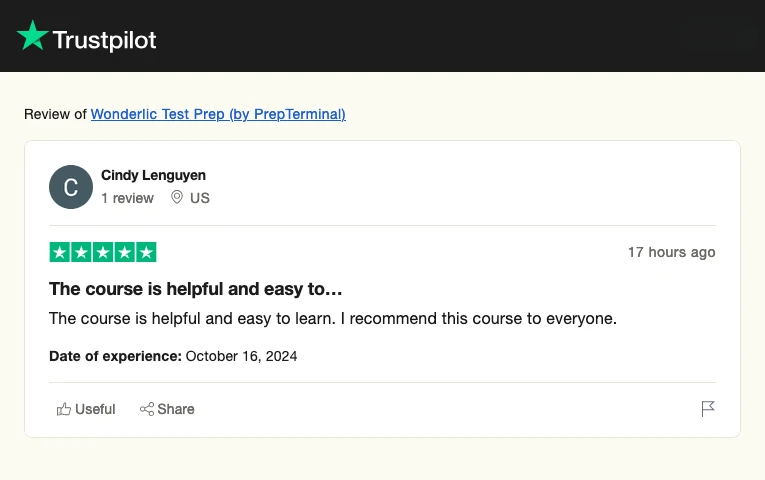
Task: Click the "1 review" count text
Action: tap(127, 198)
